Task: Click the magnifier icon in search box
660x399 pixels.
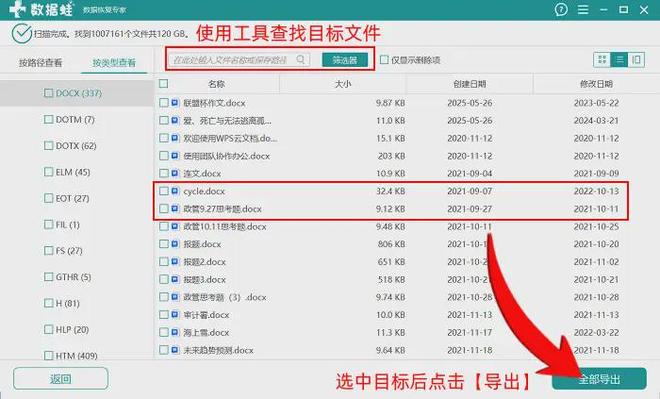Action: pyautogui.click(x=301, y=59)
